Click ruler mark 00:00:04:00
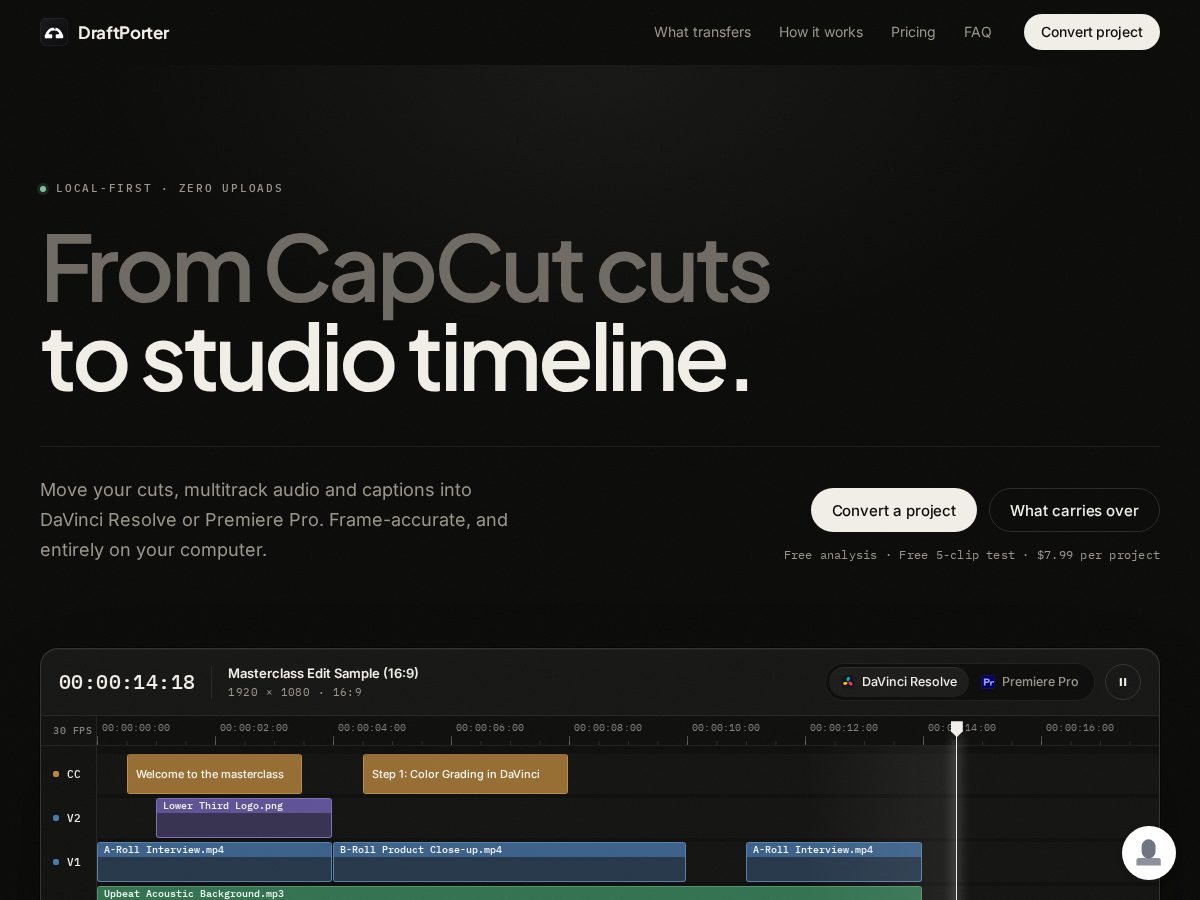This screenshot has width=1200, height=900. point(372,728)
